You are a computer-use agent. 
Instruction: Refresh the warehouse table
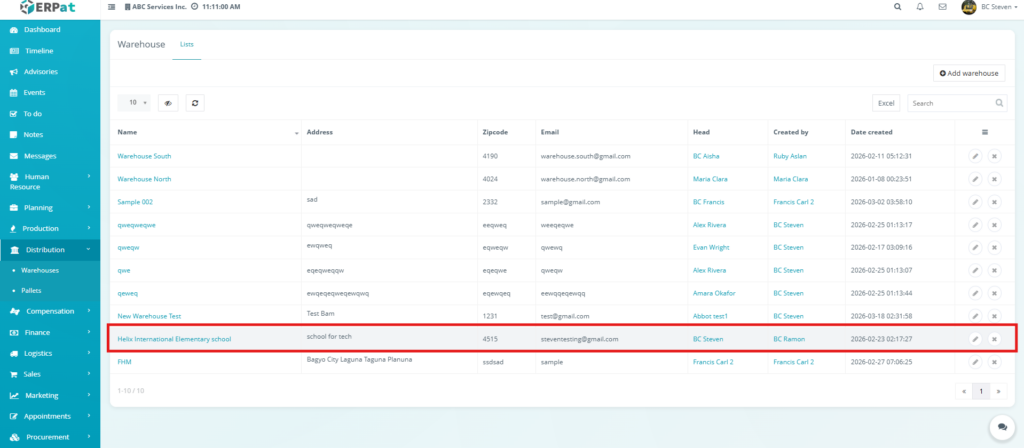tap(195, 103)
